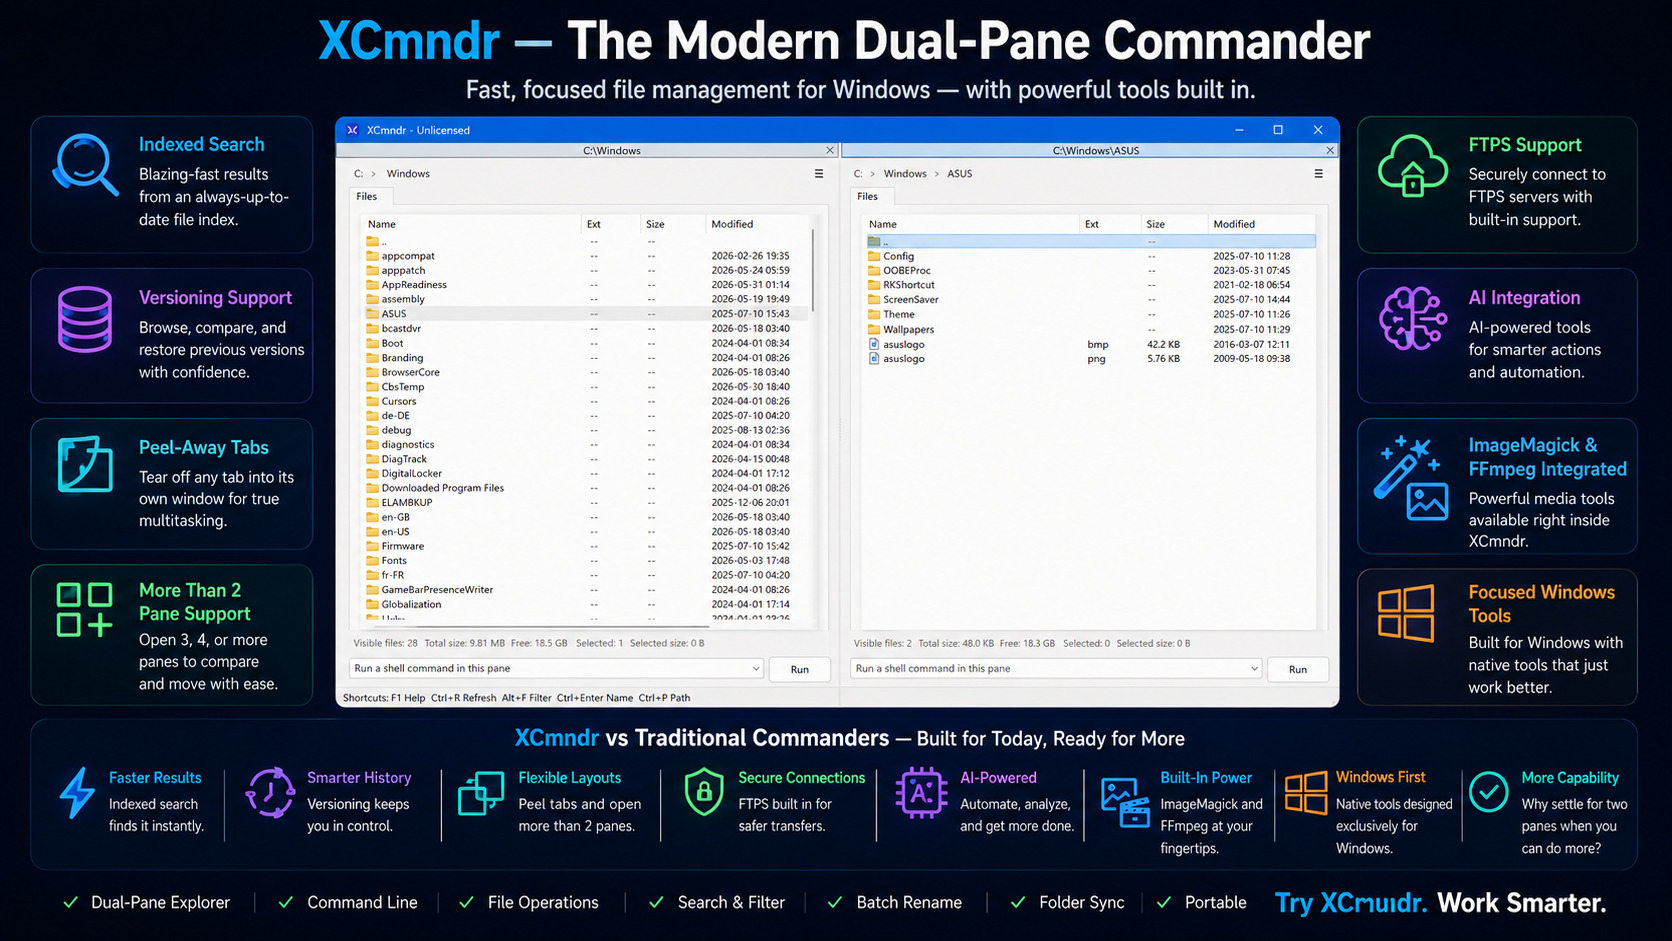Click the Focused Windows Tools logo icon

click(1406, 613)
